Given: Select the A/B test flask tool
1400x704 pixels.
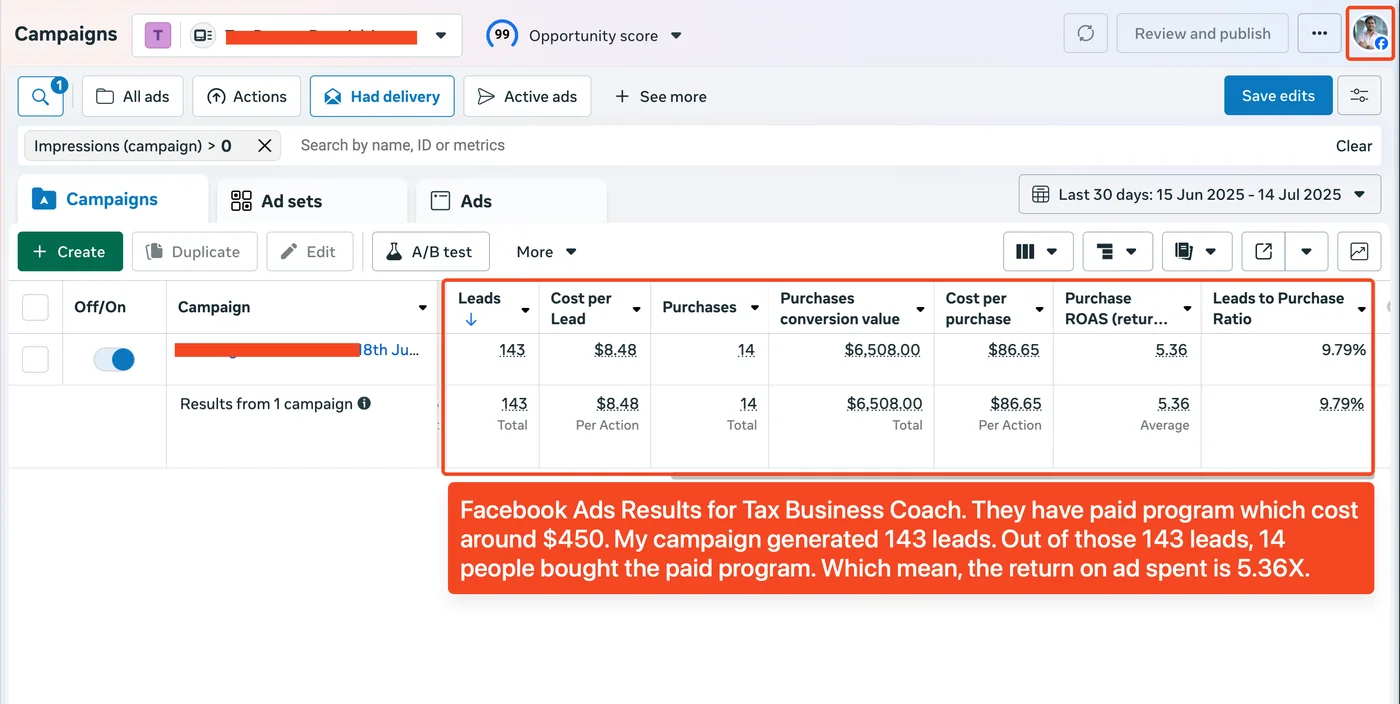Looking at the screenshot, I should click(430, 251).
